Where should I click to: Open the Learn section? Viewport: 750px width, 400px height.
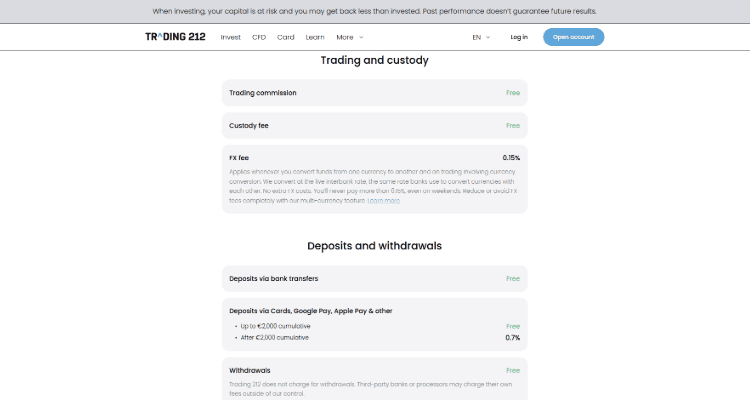[315, 37]
